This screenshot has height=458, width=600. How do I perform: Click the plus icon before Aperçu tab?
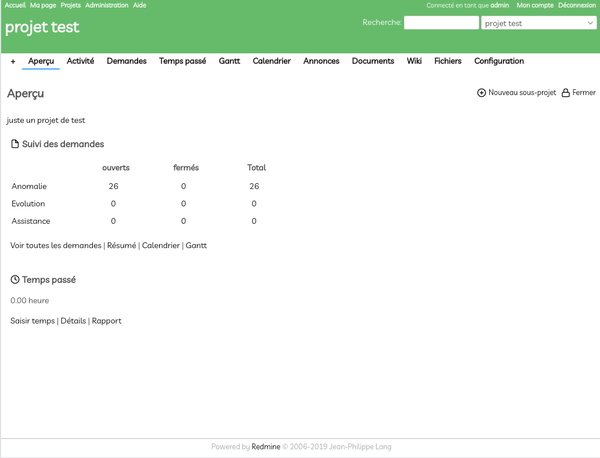pyautogui.click(x=13, y=61)
